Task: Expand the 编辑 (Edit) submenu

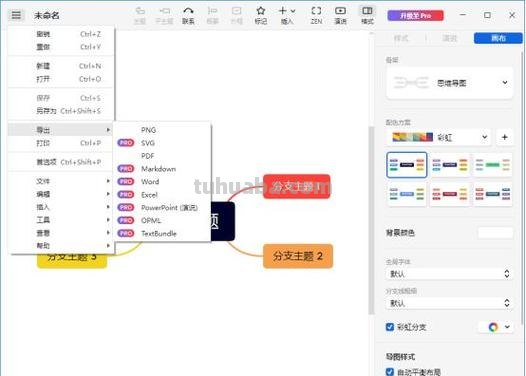Action: click(x=61, y=194)
